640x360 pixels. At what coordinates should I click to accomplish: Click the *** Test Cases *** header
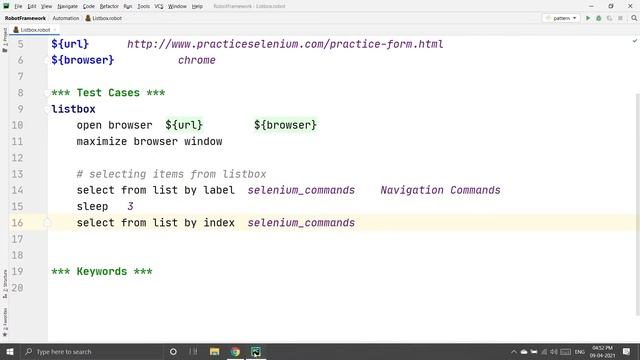[x=108, y=93]
